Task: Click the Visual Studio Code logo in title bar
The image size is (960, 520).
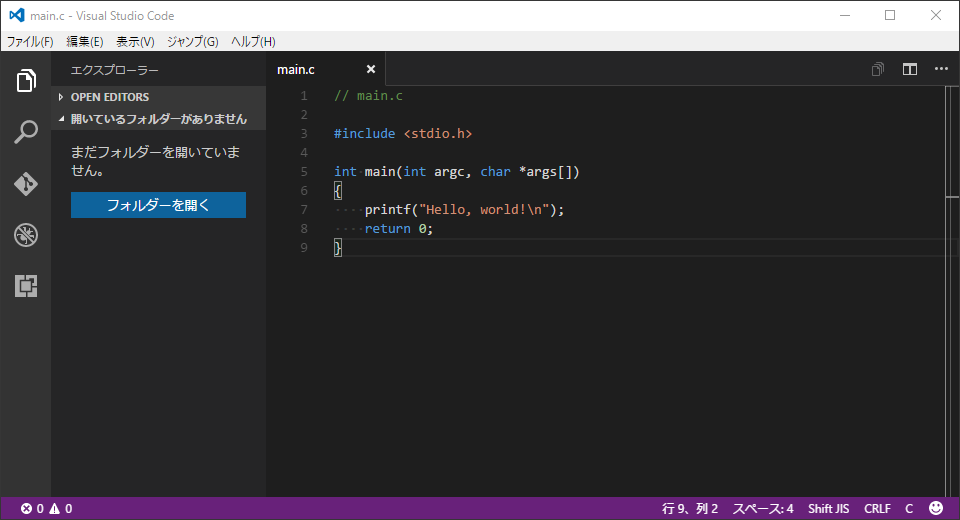Action: 17,15
